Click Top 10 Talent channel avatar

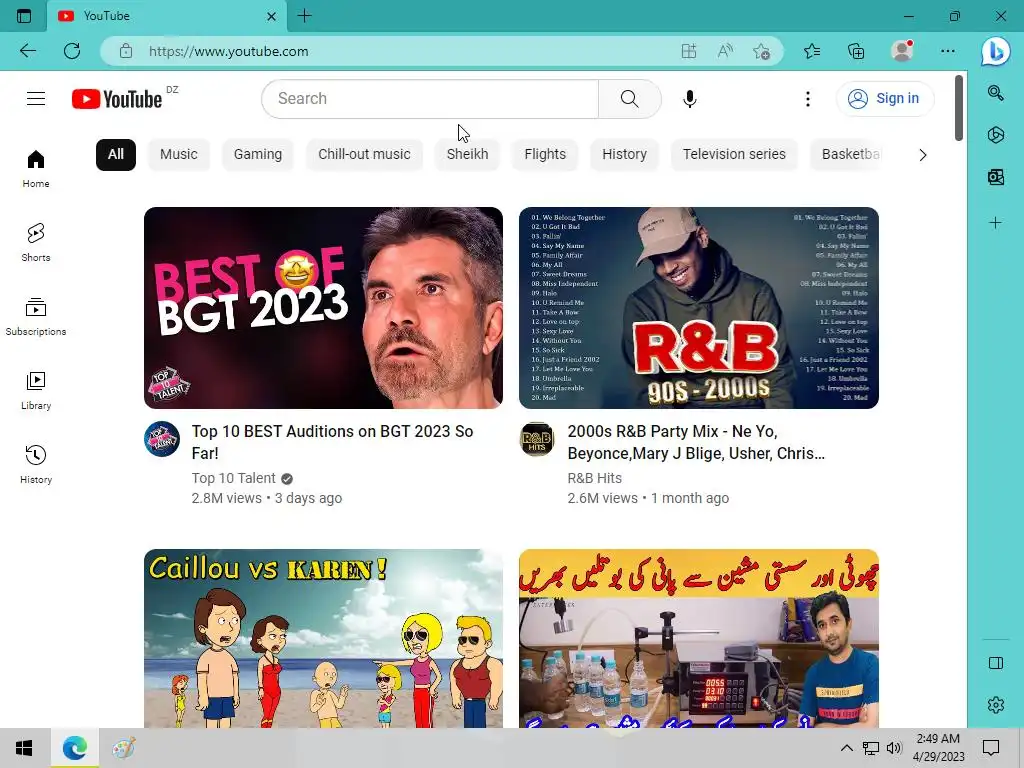(x=162, y=439)
